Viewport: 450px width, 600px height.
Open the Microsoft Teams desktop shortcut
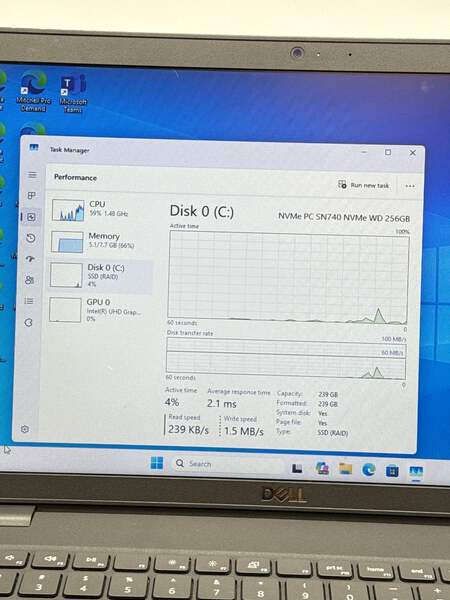coord(73,93)
